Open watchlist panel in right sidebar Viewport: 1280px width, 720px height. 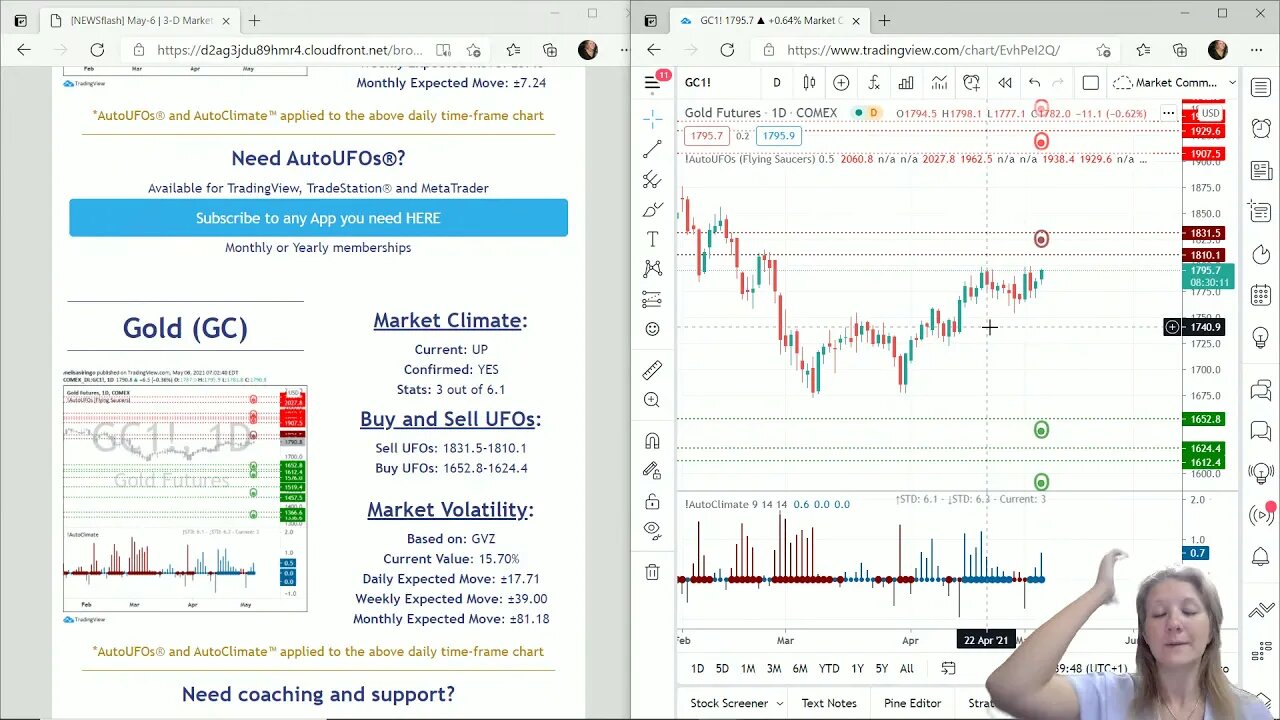(x=1260, y=88)
